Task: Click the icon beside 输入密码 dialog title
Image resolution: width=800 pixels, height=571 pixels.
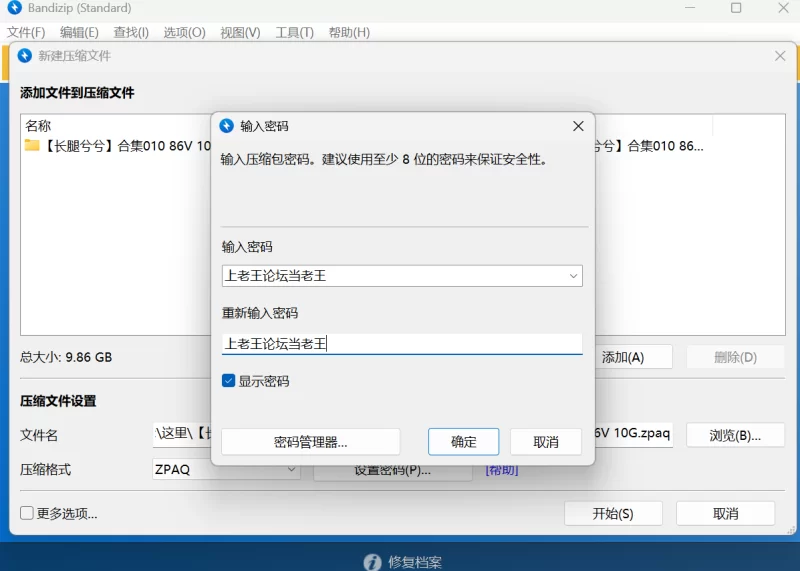Action: click(x=227, y=126)
